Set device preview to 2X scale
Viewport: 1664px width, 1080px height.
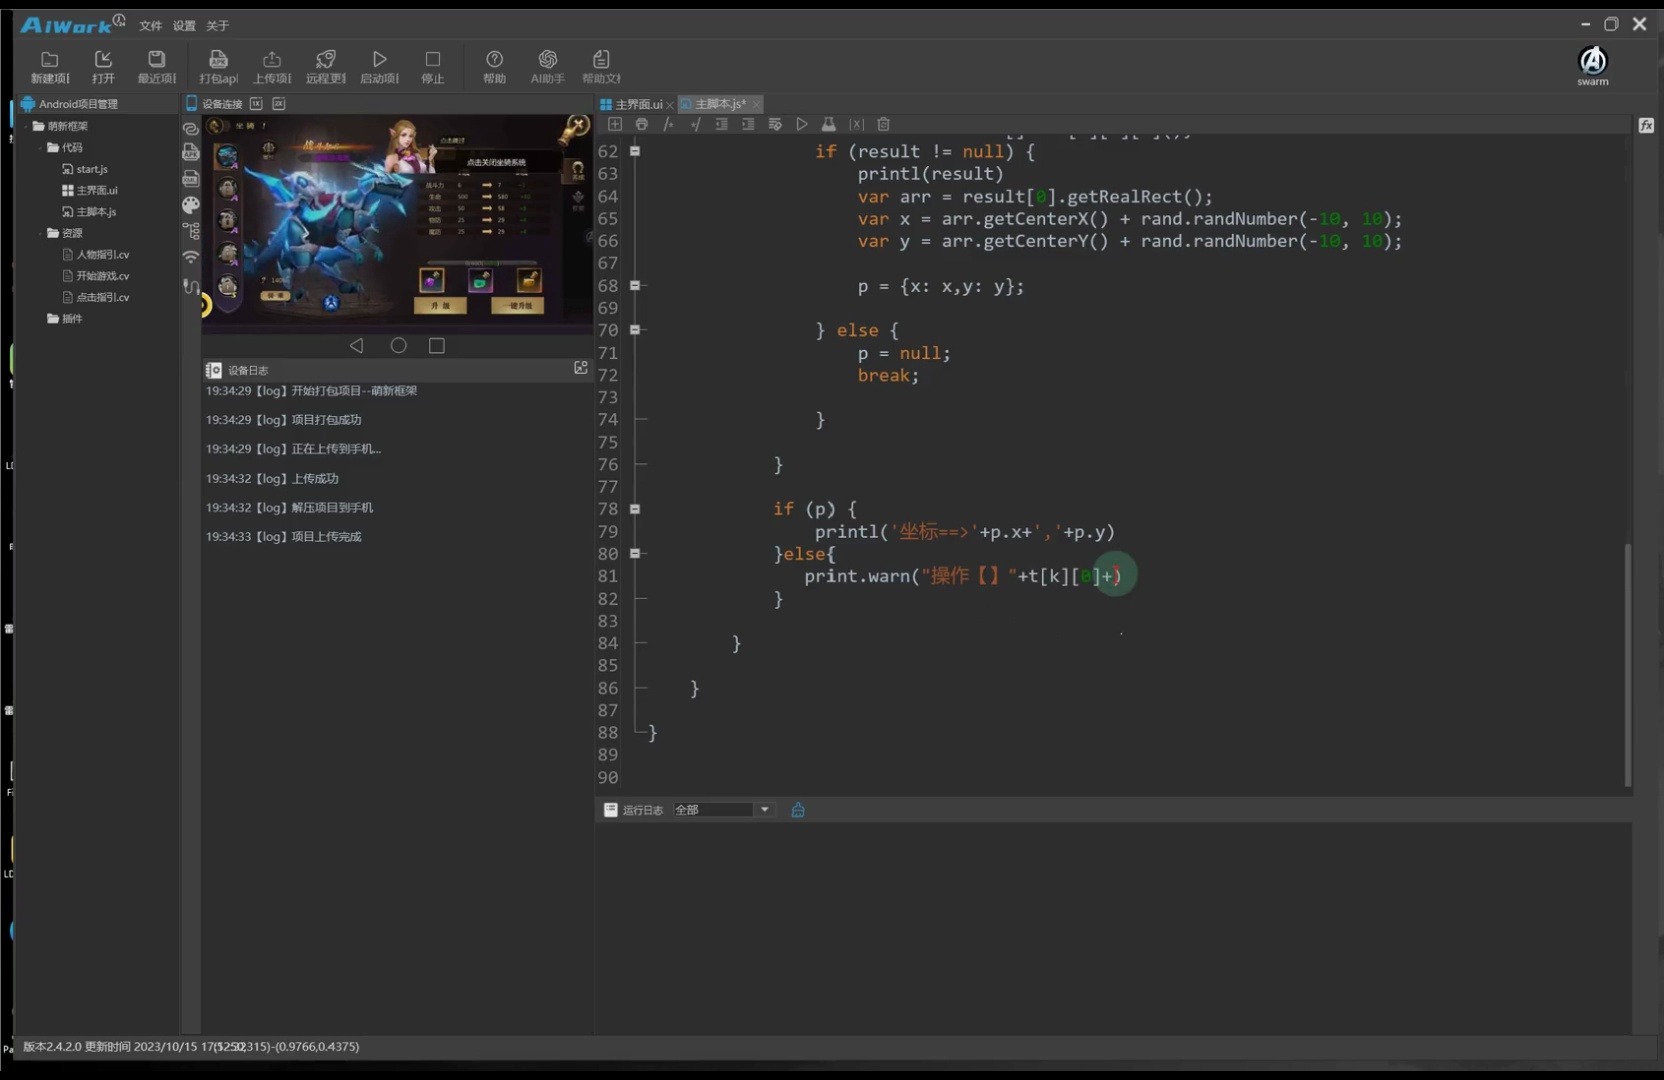[279, 104]
